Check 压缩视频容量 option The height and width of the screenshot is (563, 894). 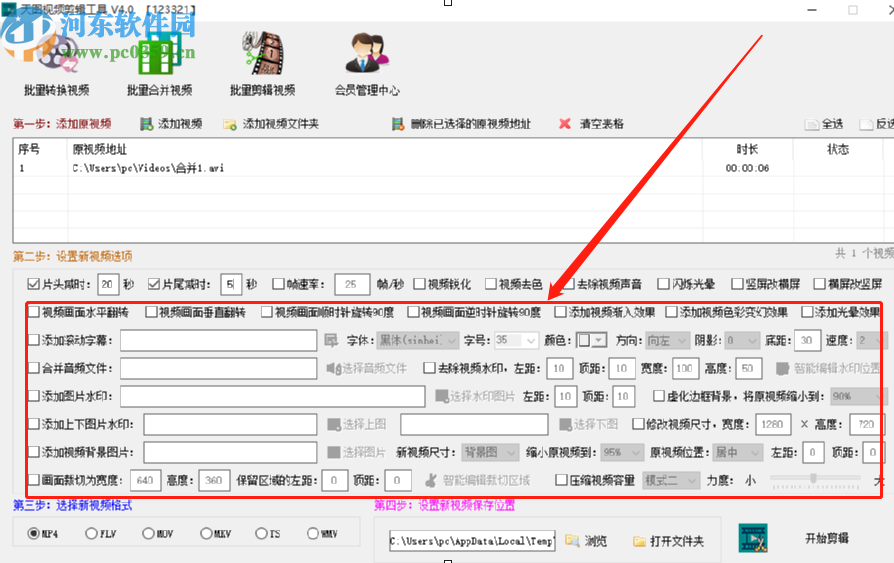tap(562, 480)
